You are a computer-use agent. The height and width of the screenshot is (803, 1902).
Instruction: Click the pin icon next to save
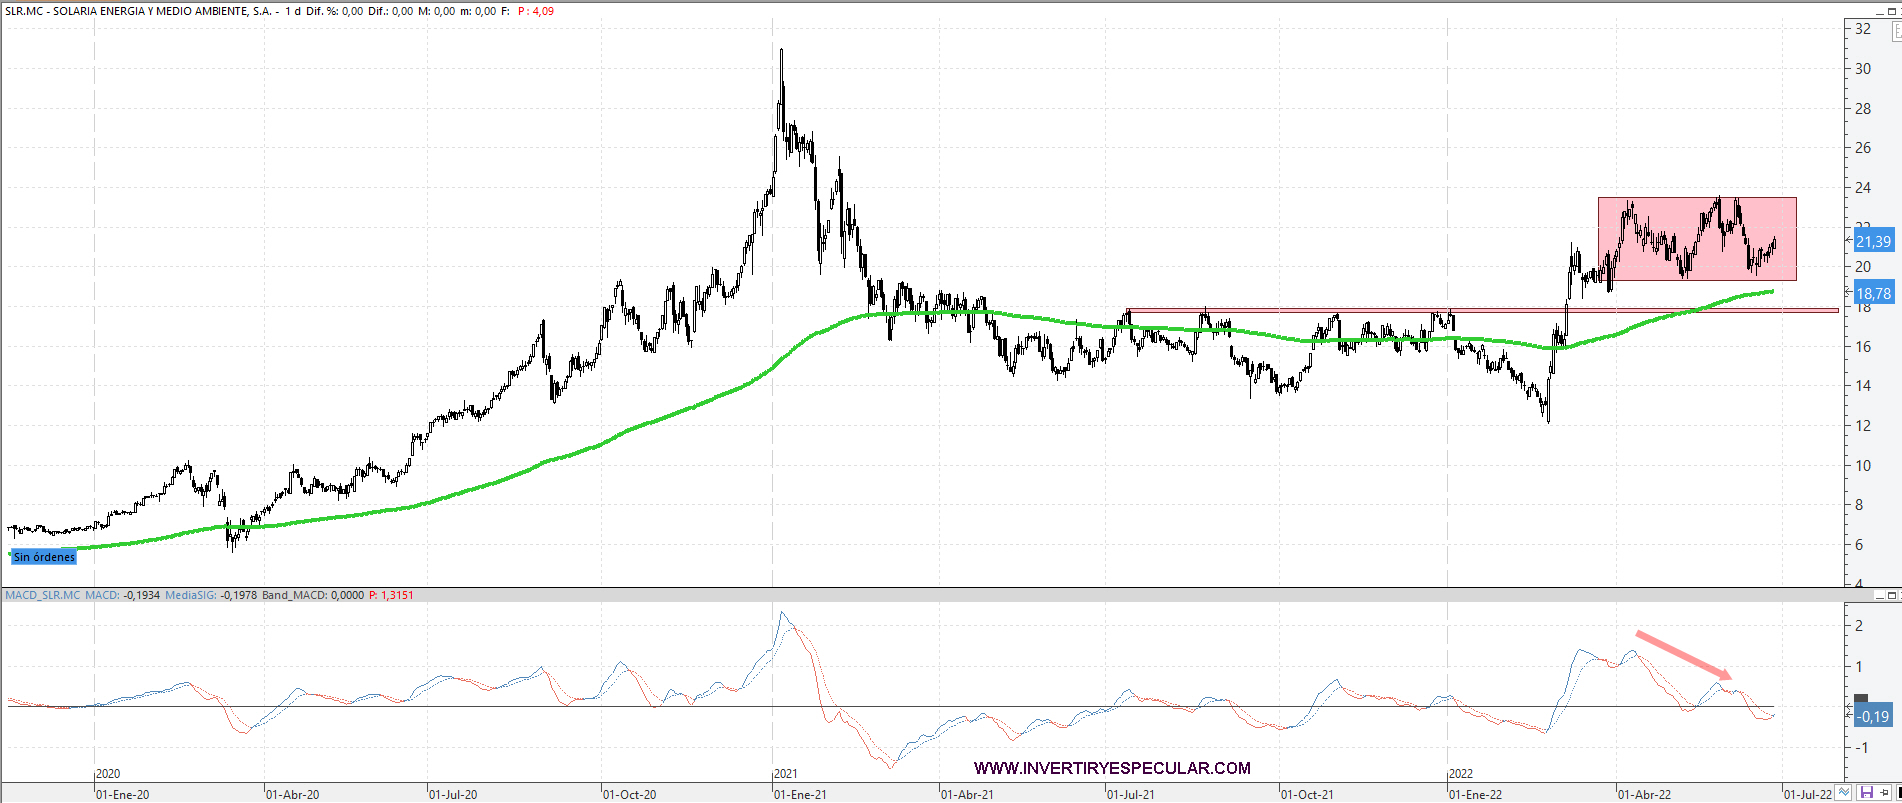[1885, 793]
